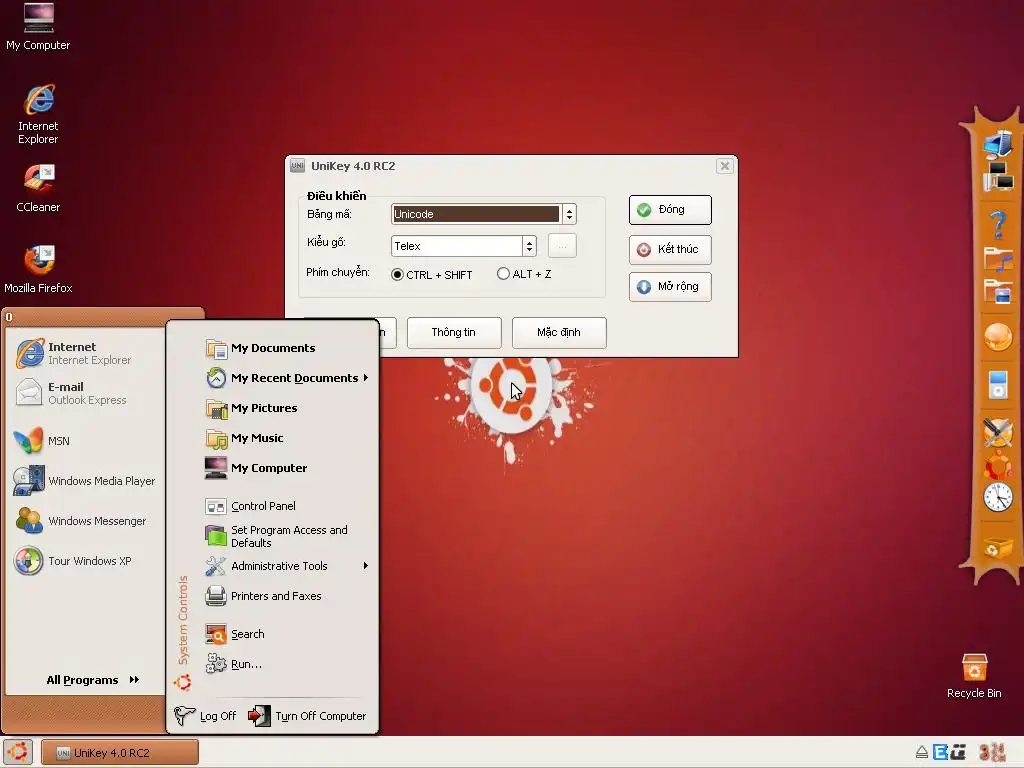The width and height of the screenshot is (1024, 768).
Task: Expand Administrative Tools submenu
Action: 286,566
